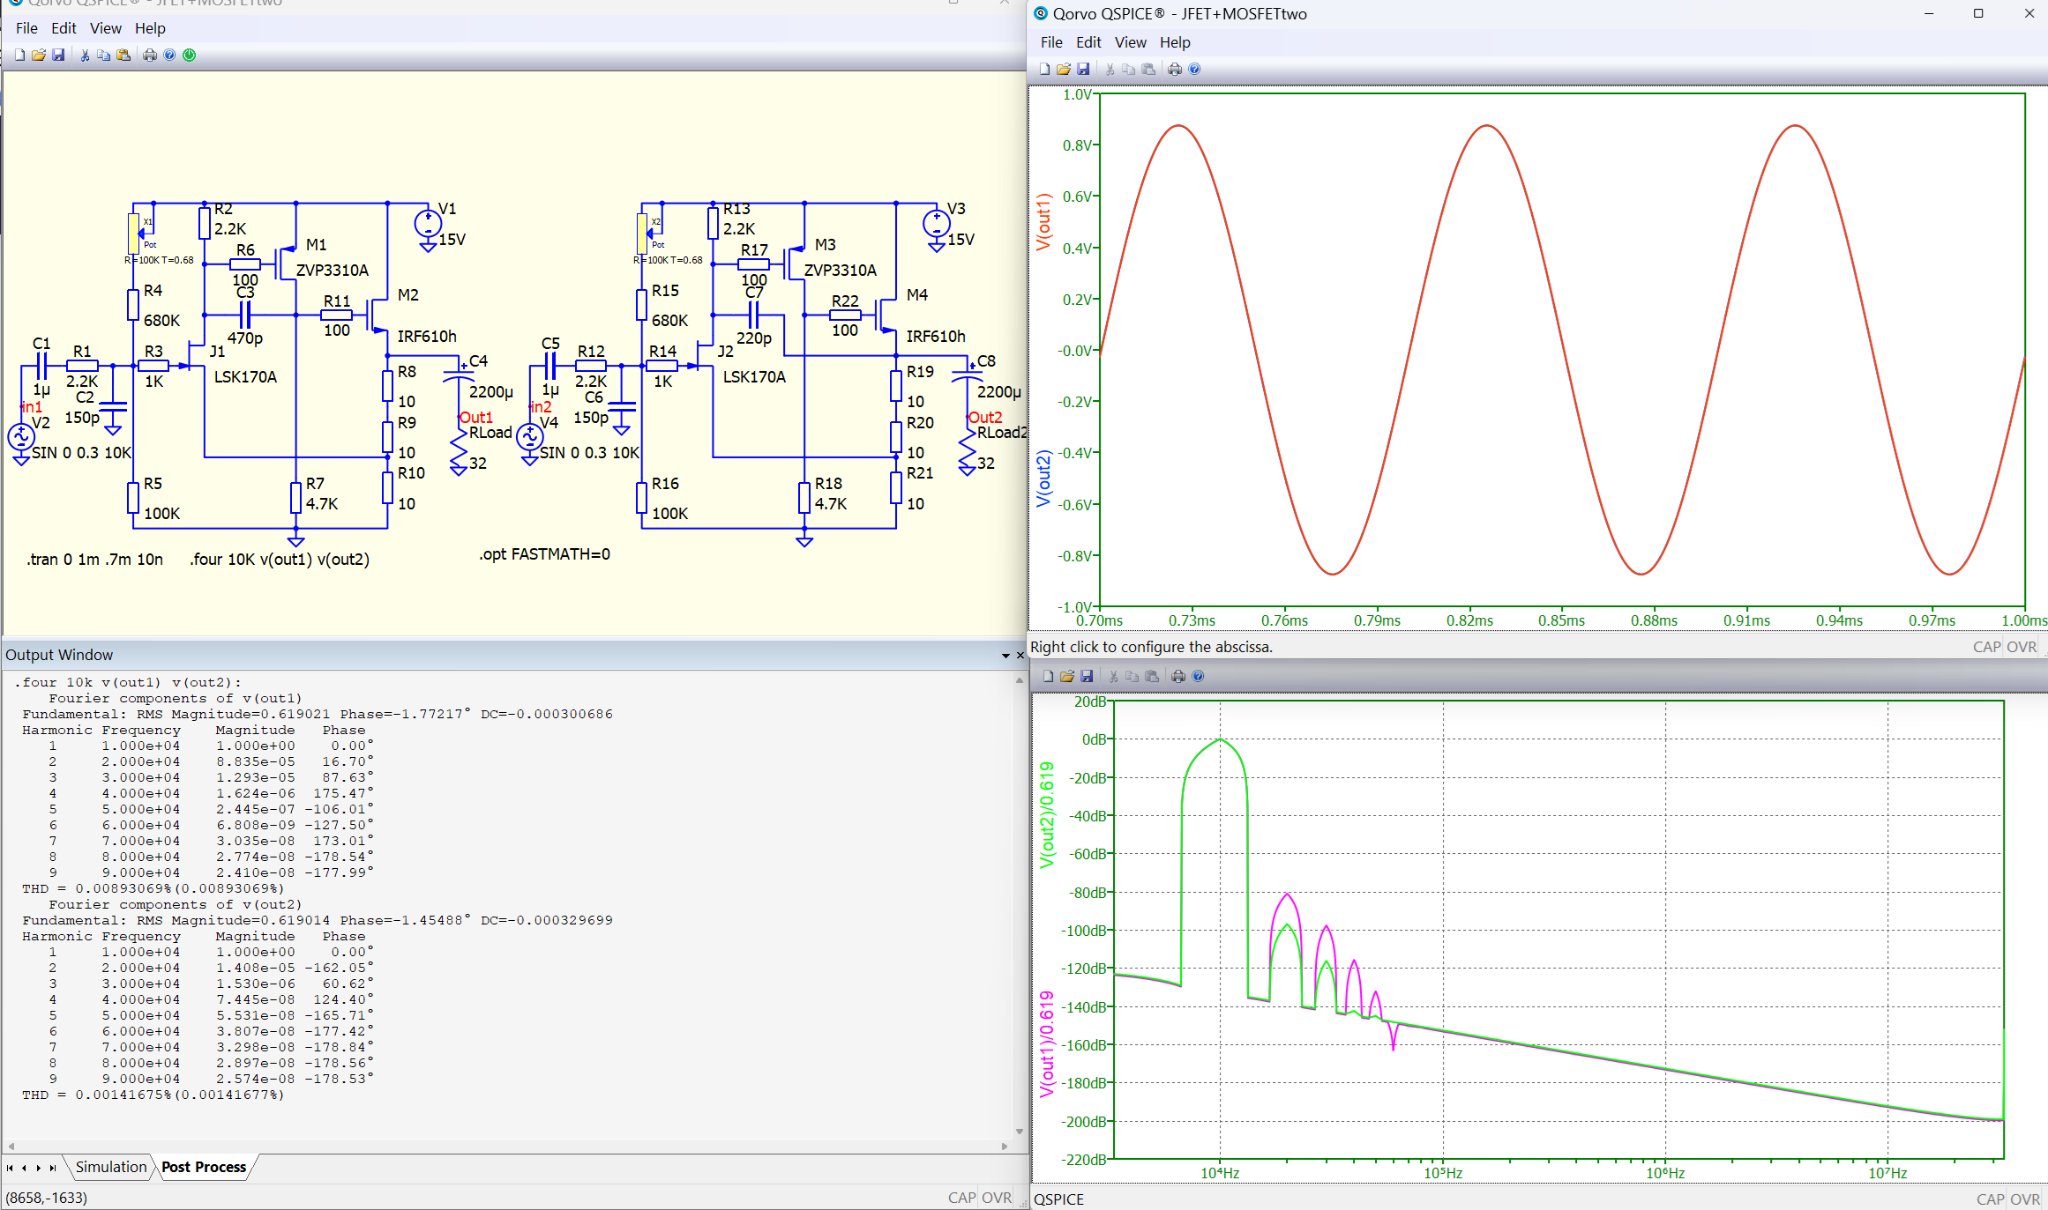Image resolution: width=2048 pixels, height=1210 pixels.
Task: Click Copy icon in schematic window toolbar
Action: pos(104,55)
